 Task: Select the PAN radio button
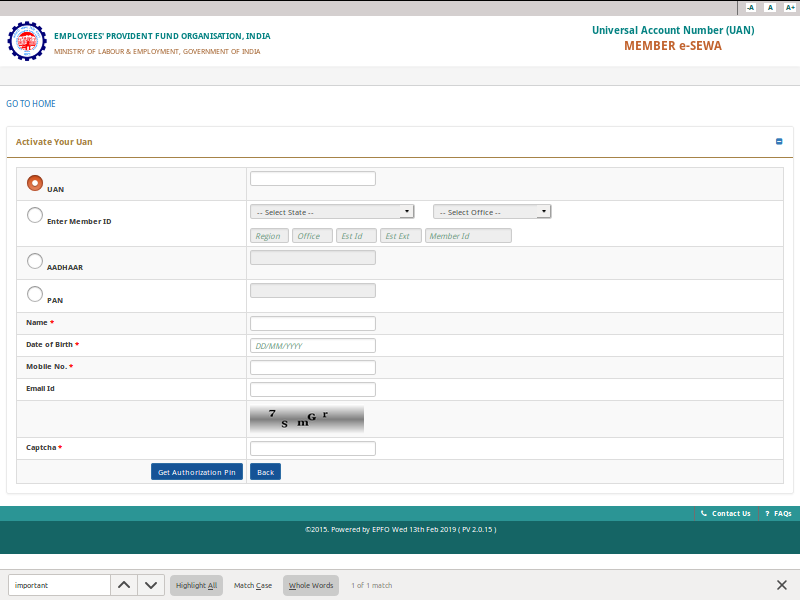pyautogui.click(x=35, y=294)
